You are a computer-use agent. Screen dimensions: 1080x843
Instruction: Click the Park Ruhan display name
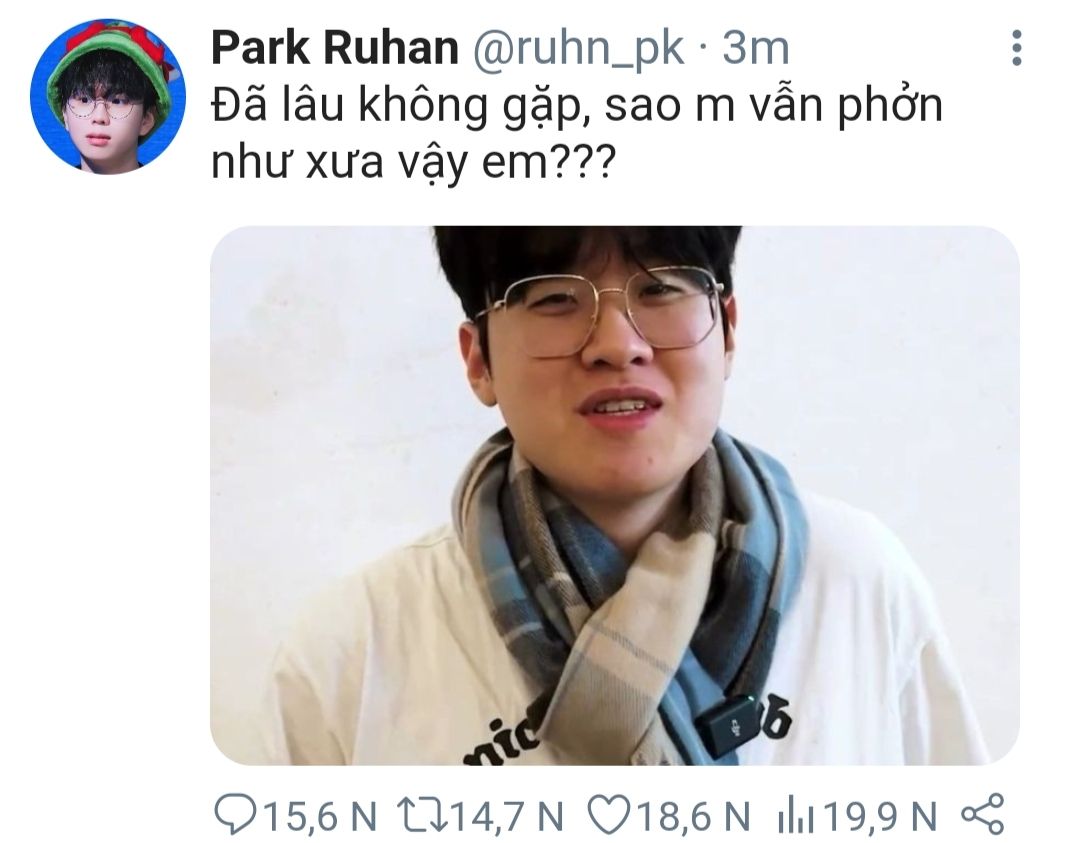click(335, 48)
